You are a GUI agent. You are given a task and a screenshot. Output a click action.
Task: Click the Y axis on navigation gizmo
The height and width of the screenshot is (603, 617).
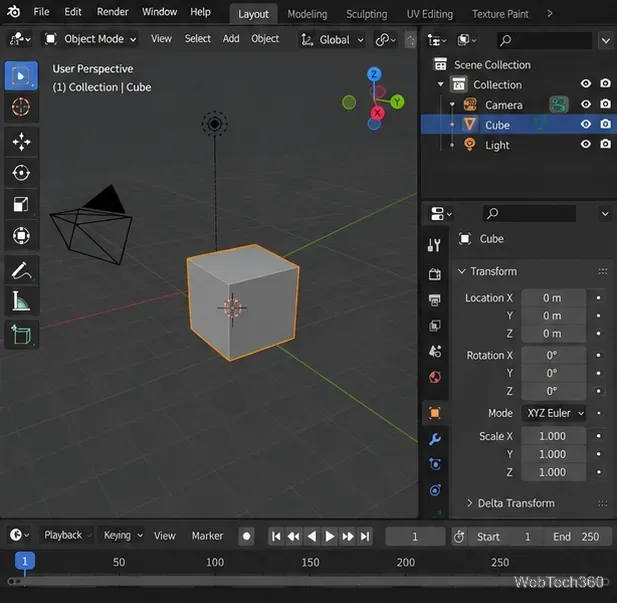(x=397, y=102)
